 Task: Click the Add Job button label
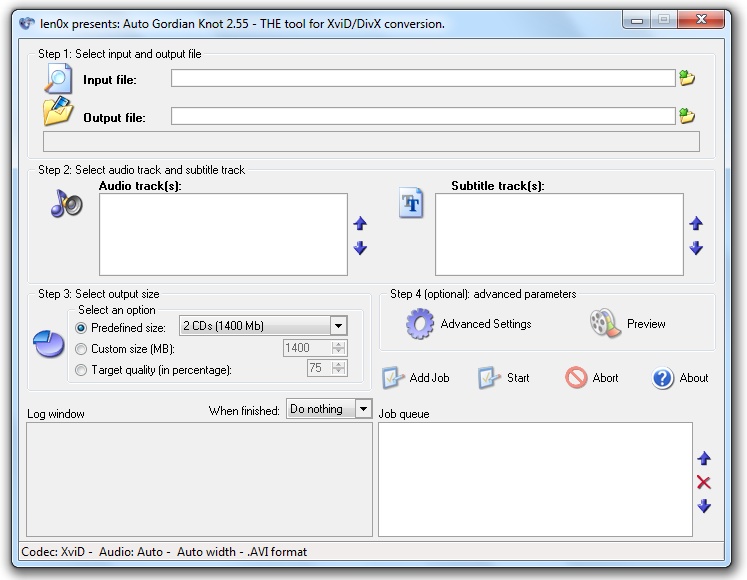point(429,378)
